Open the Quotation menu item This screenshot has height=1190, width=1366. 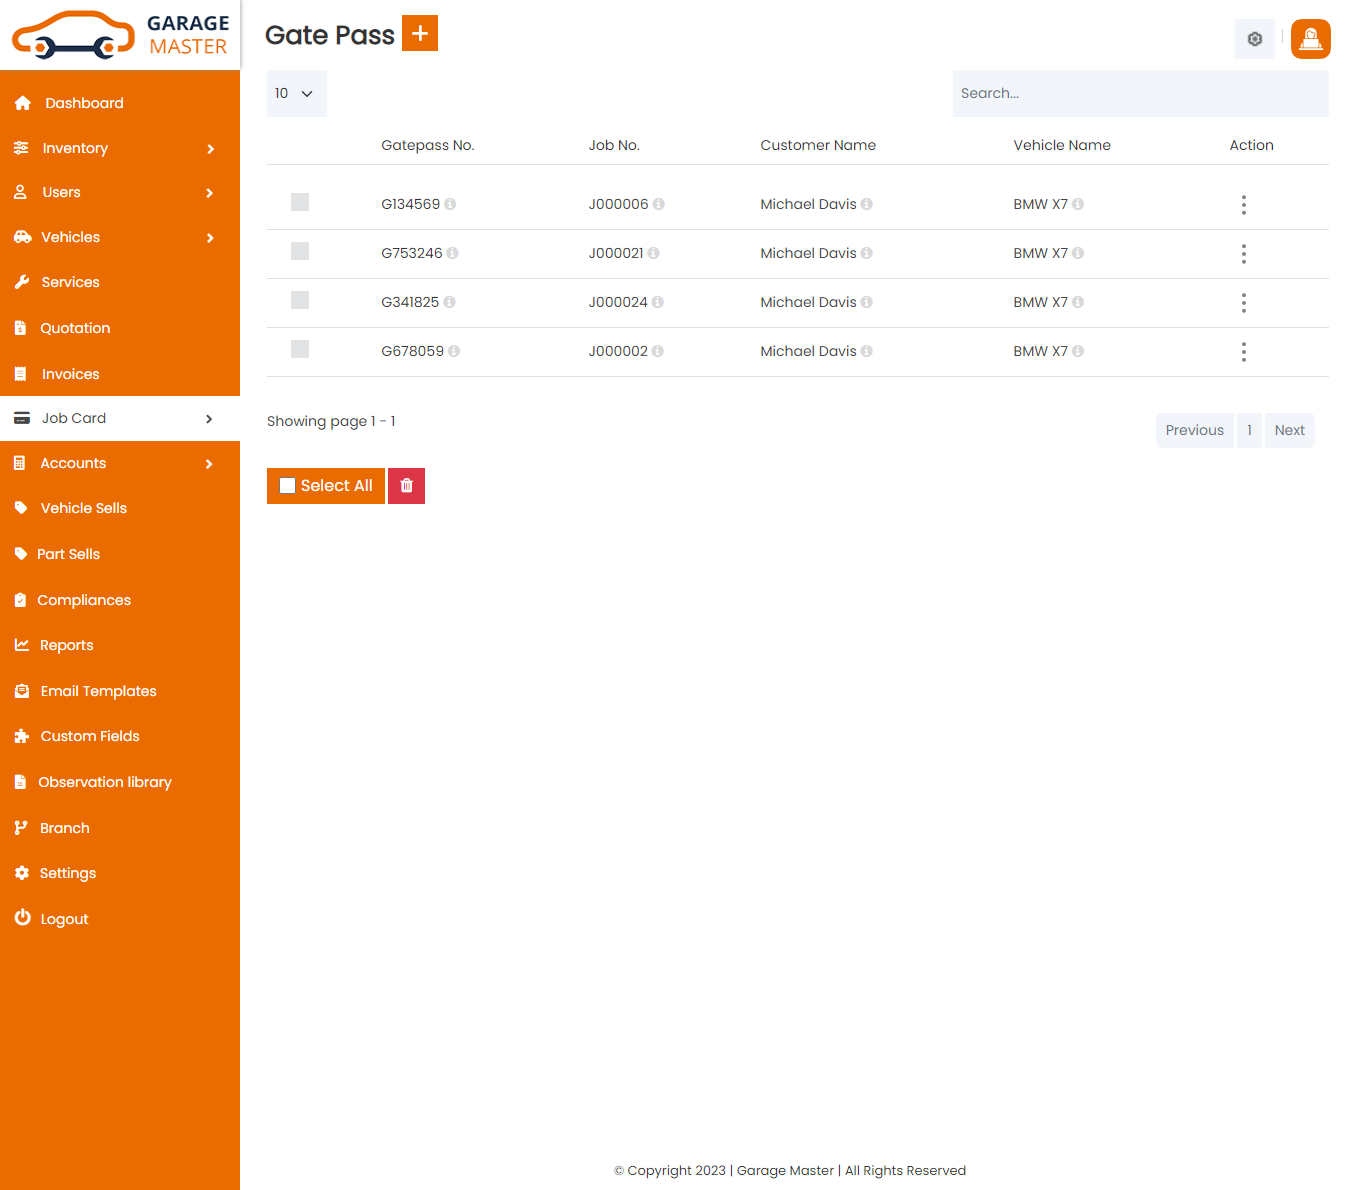tap(75, 328)
